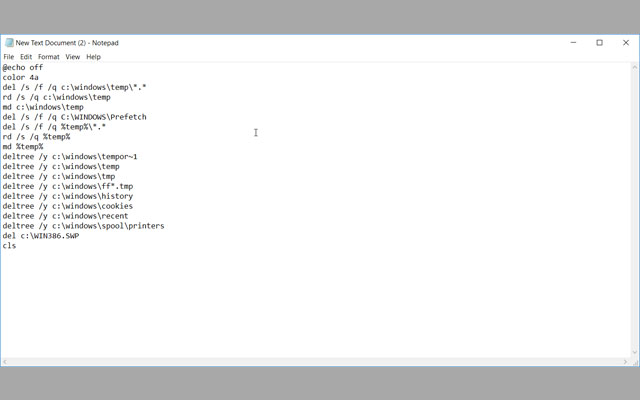The width and height of the screenshot is (640, 400).
Task: Place cursor after color 4a text
Action: pyautogui.click(x=39, y=78)
